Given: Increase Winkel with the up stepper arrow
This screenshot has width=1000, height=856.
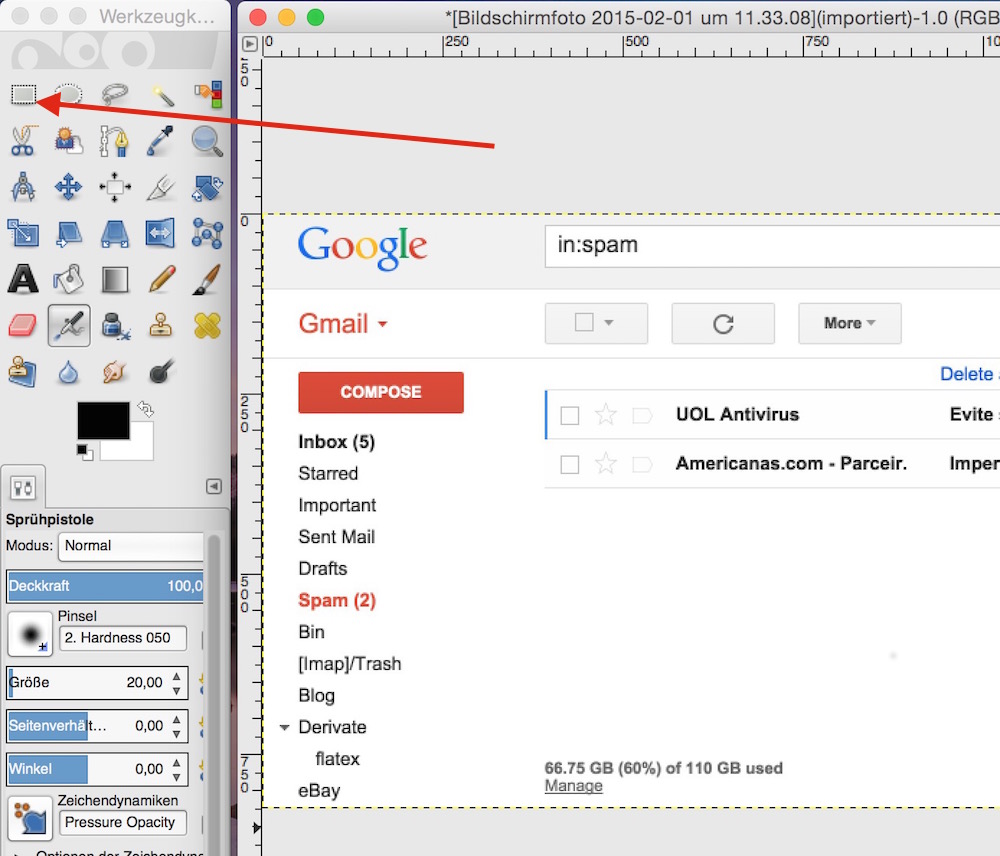Looking at the screenshot, I should [x=177, y=762].
